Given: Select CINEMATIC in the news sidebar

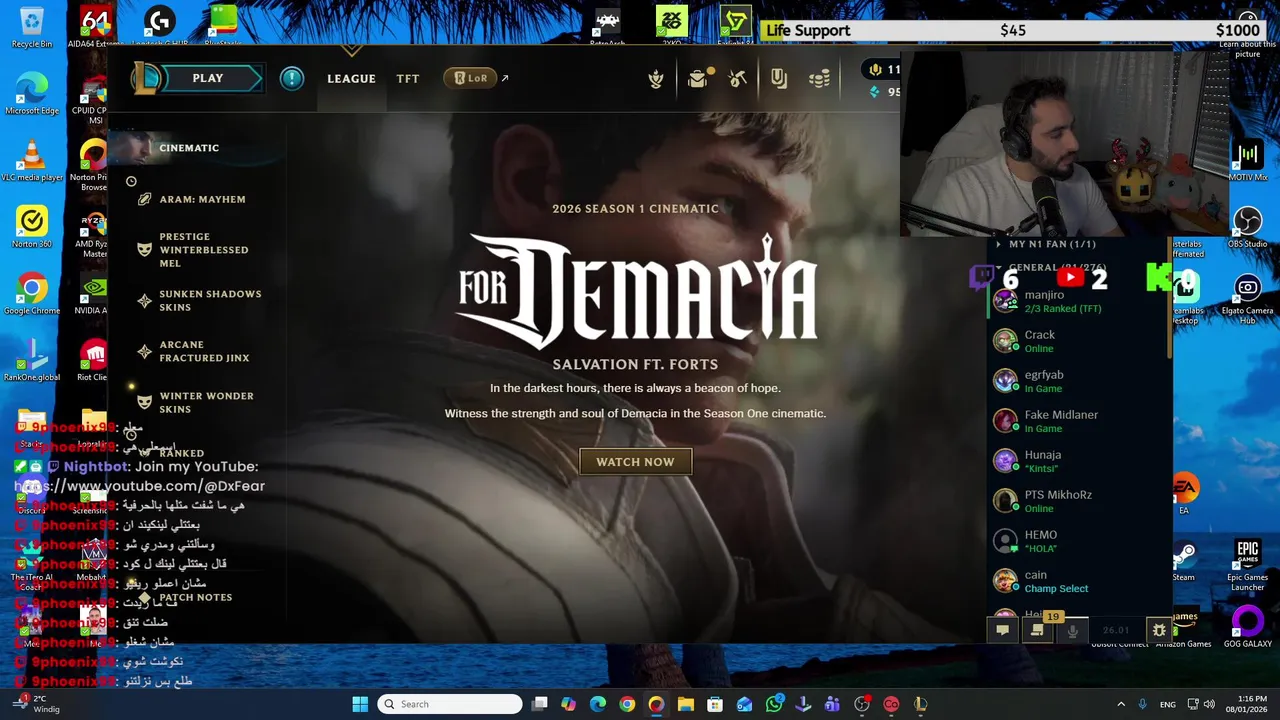Looking at the screenshot, I should [x=189, y=148].
